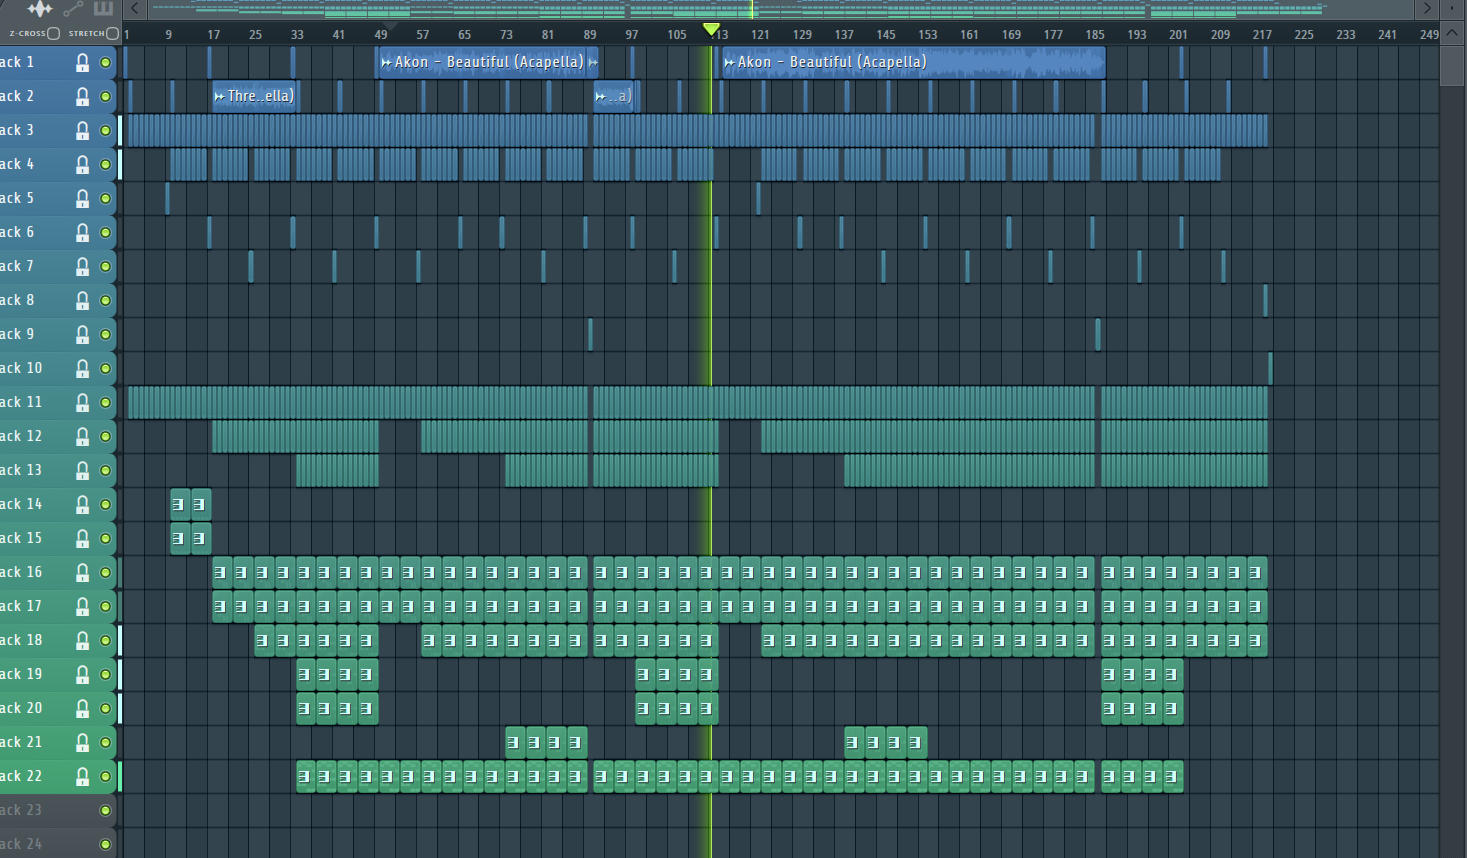Enable the STRETCH checkbox
Image resolution: width=1467 pixels, height=858 pixels.
pyautogui.click(x=112, y=33)
